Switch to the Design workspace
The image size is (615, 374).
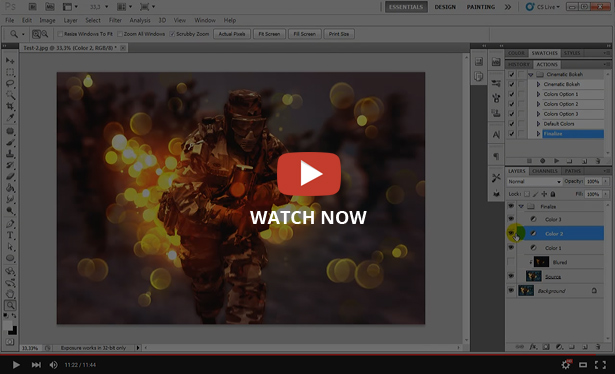pyautogui.click(x=445, y=7)
